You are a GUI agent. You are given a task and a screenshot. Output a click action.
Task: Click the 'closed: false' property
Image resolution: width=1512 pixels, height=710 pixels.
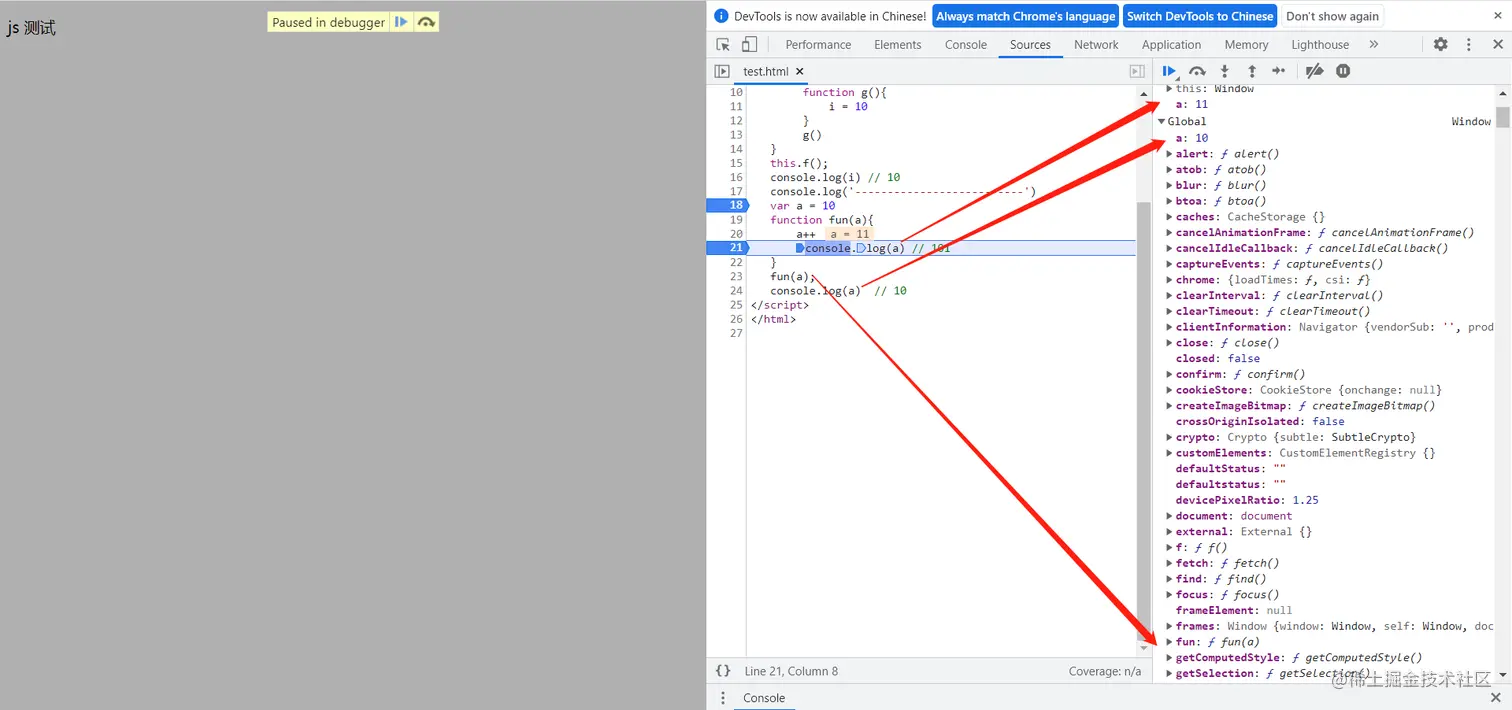tap(1218, 358)
